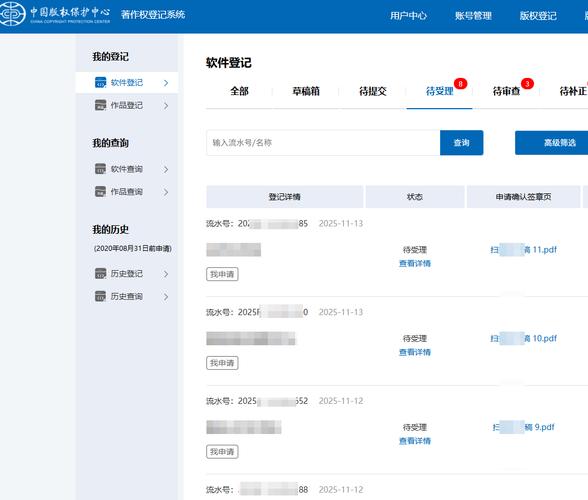The width and height of the screenshot is (588, 500).
Task: Click 软件登记 page heading
Action: click(x=228, y=63)
